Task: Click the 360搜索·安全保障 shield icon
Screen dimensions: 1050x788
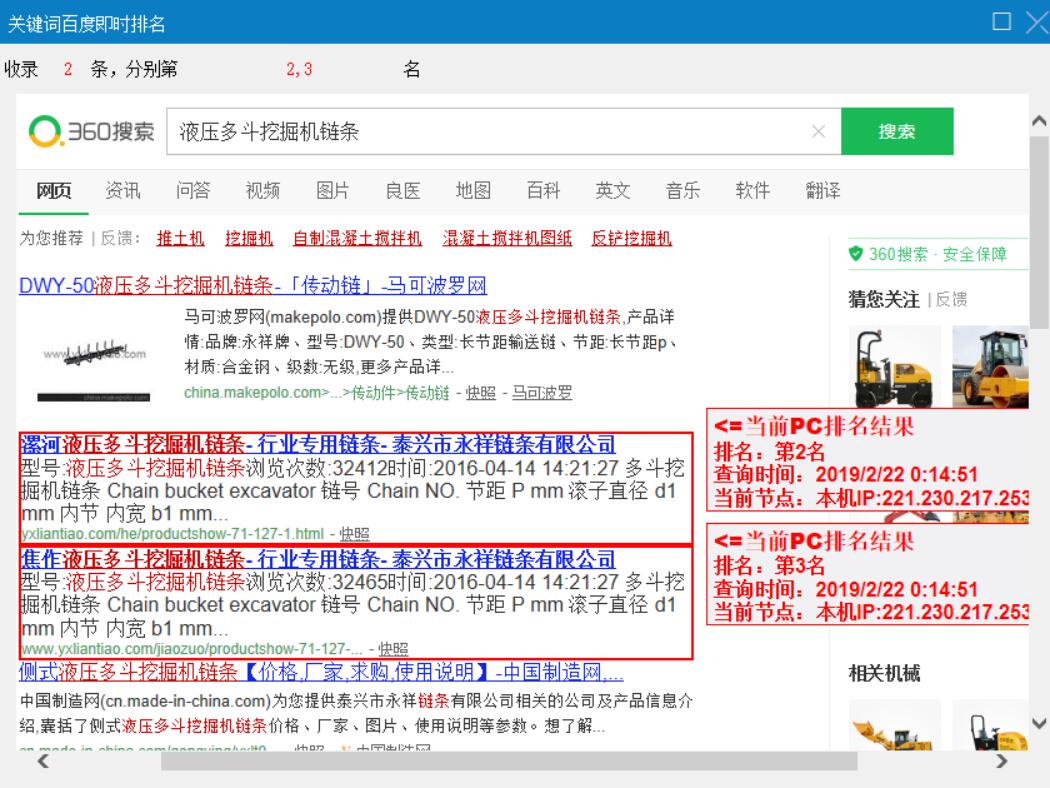Action: (855, 254)
